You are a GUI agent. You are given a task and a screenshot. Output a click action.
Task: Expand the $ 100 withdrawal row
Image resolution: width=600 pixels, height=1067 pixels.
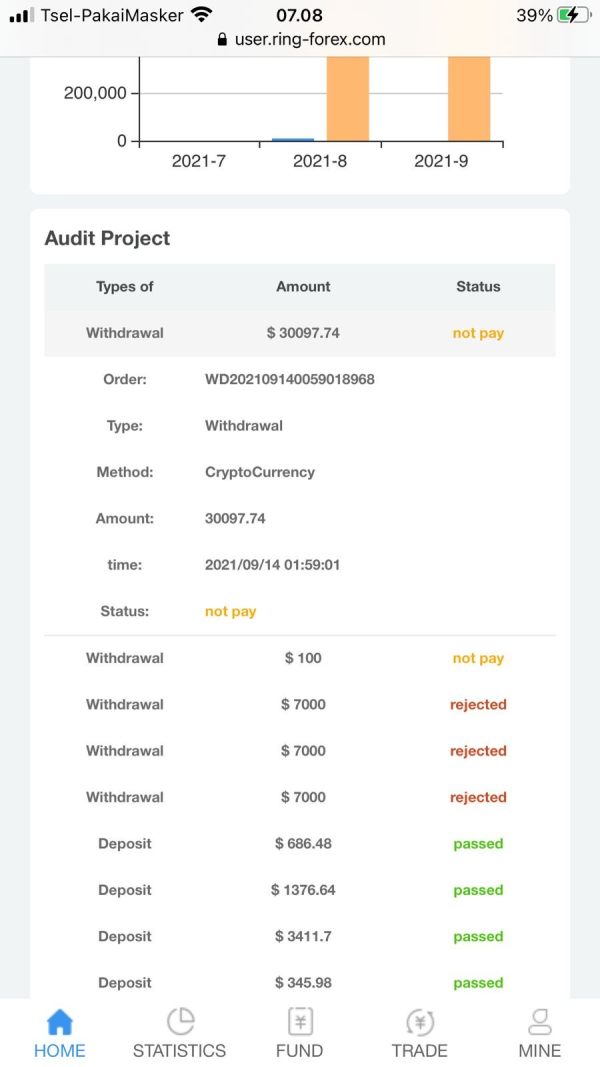click(300, 658)
